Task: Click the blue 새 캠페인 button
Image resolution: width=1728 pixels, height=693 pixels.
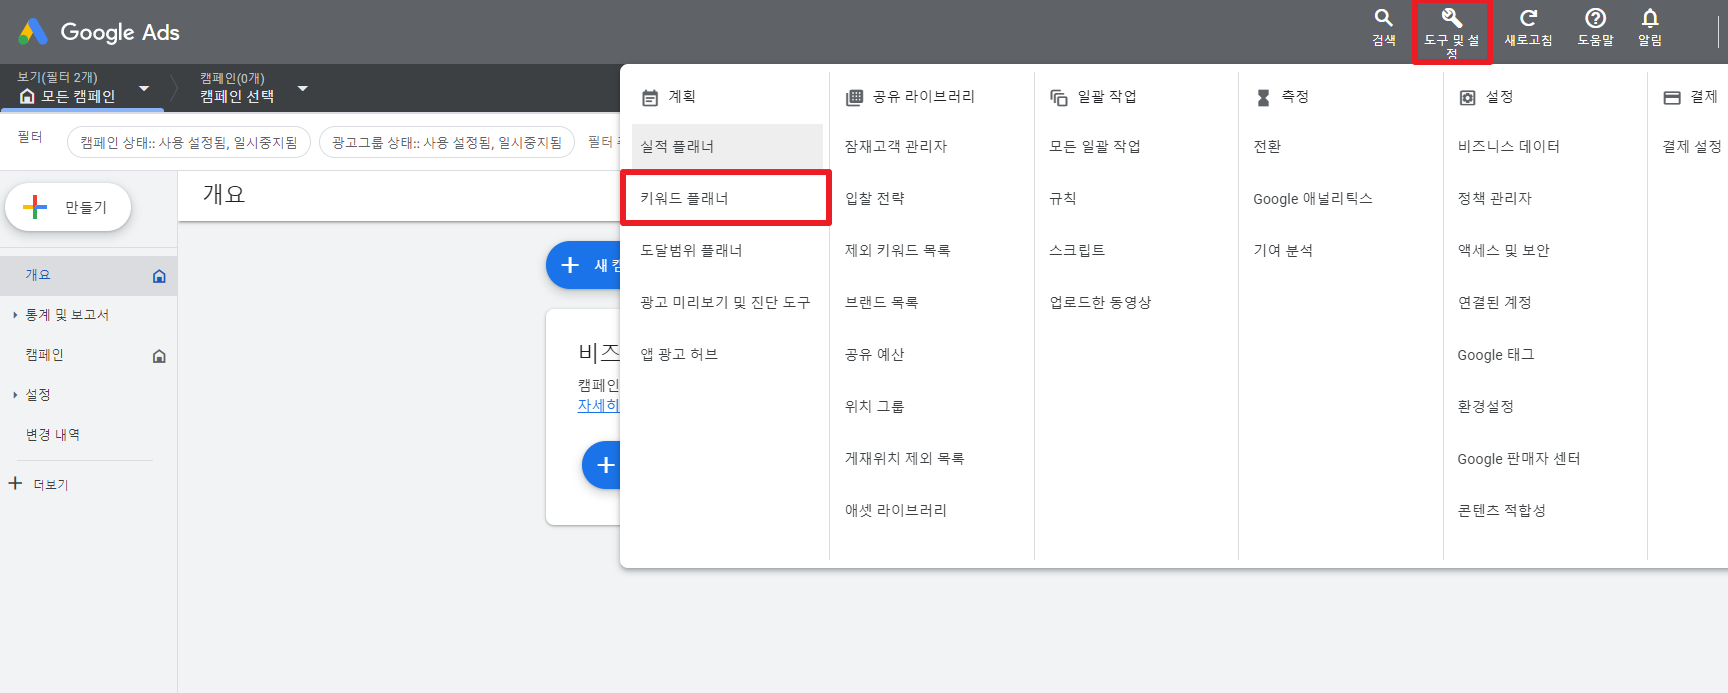Action: [584, 265]
